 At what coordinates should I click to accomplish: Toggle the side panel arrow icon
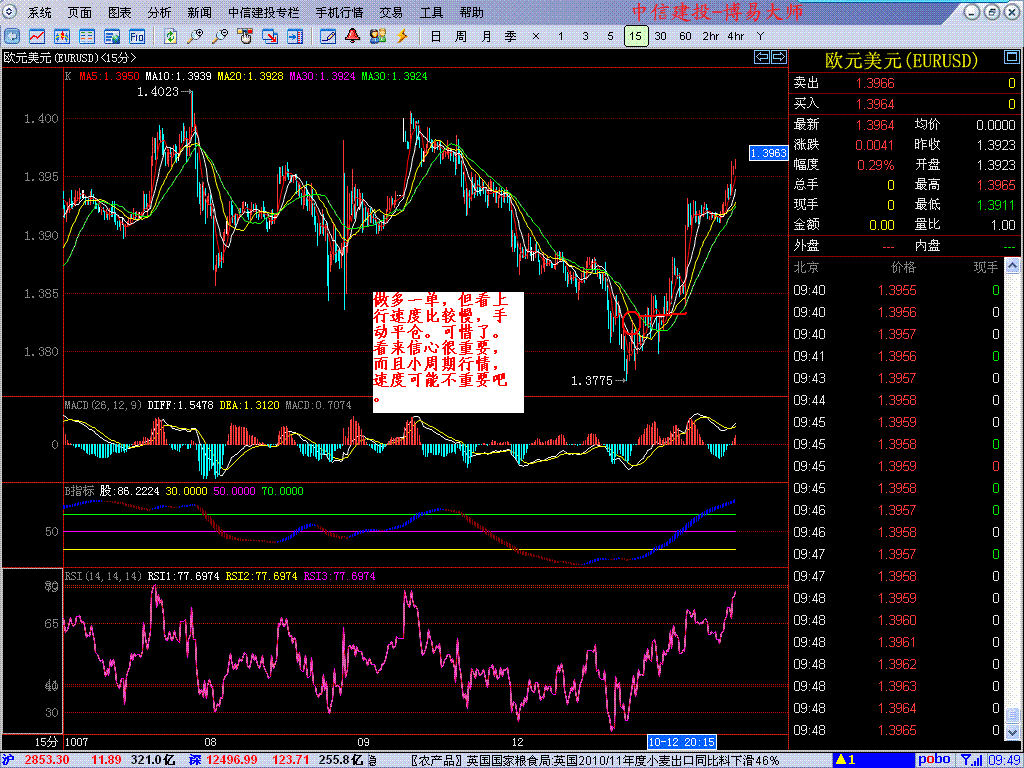click(x=295, y=36)
